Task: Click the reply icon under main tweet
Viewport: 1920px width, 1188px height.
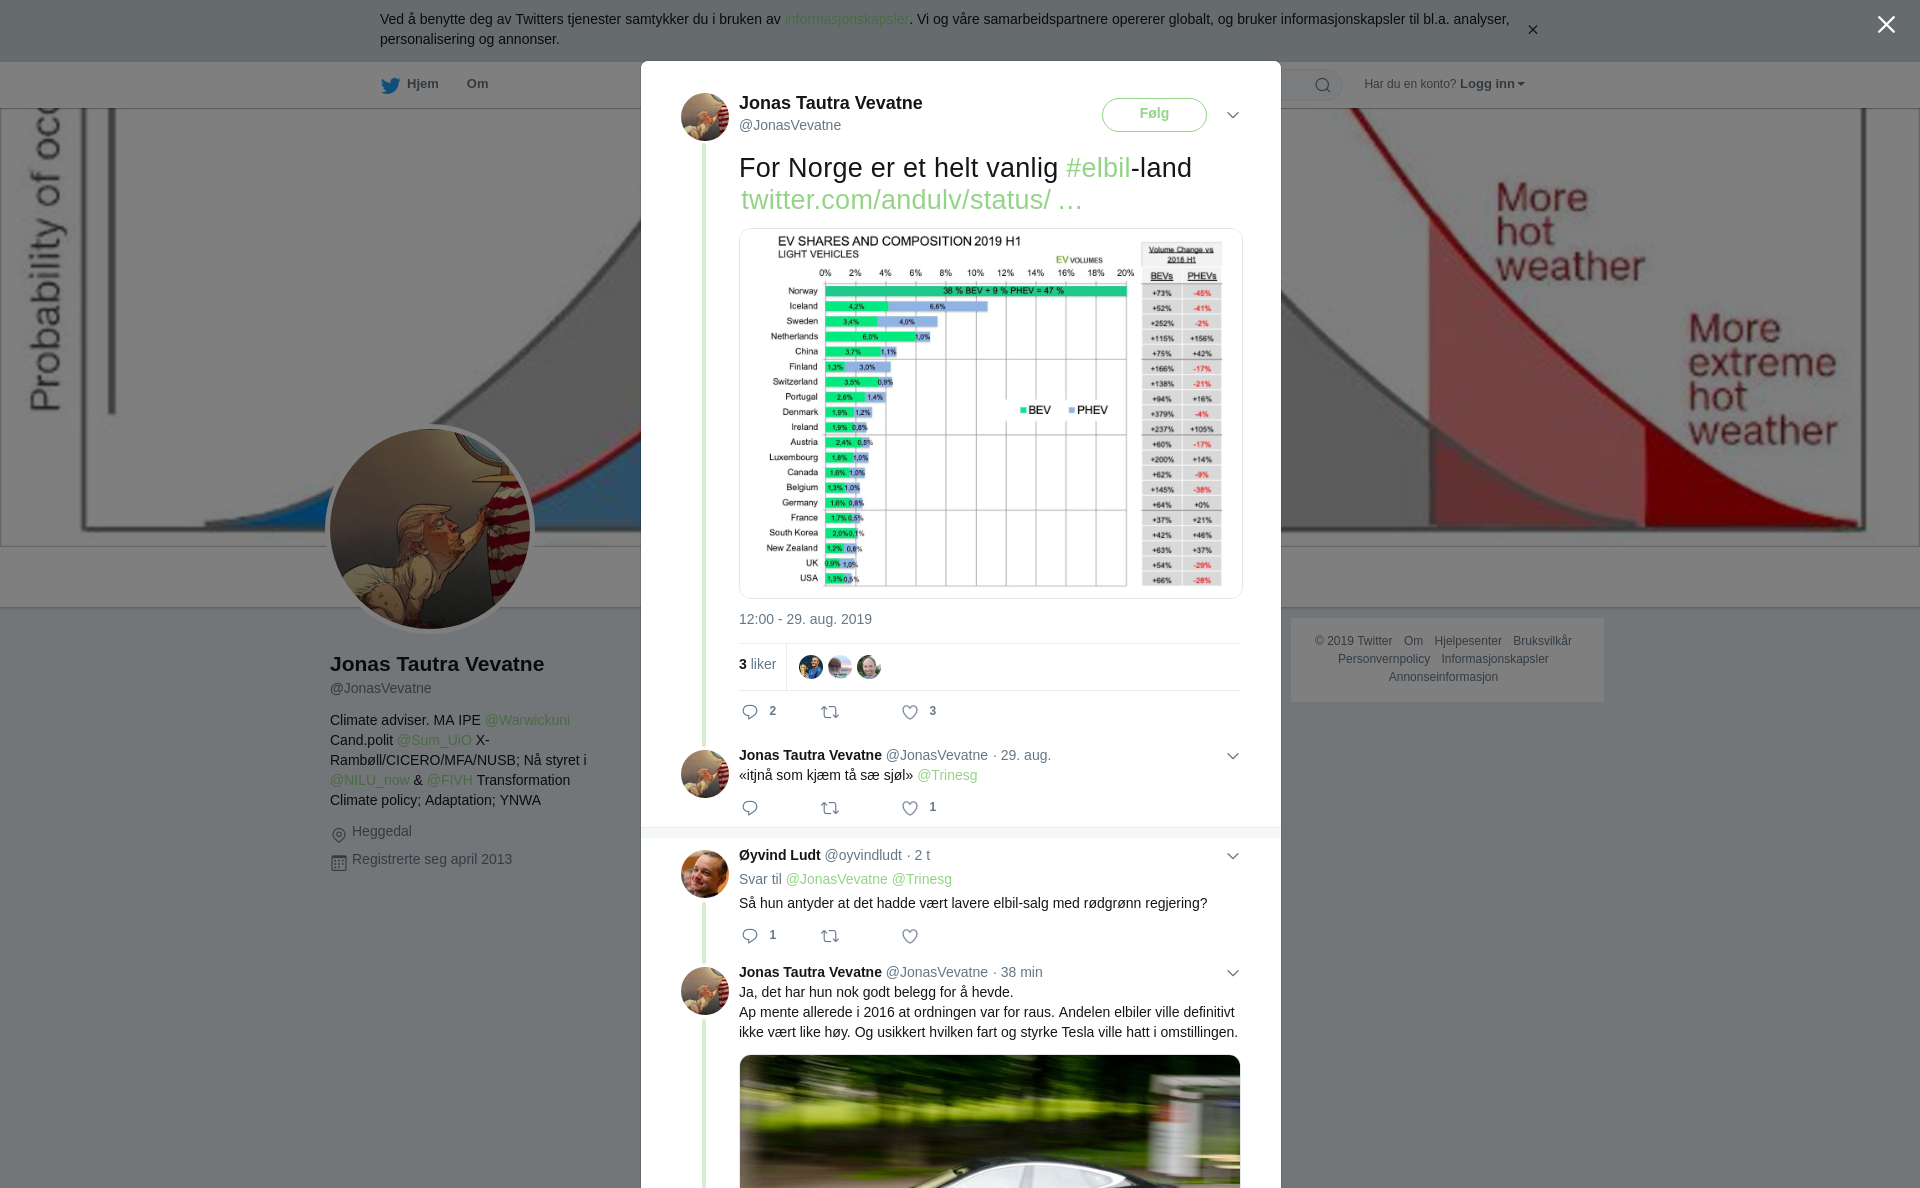Action: pos(750,712)
